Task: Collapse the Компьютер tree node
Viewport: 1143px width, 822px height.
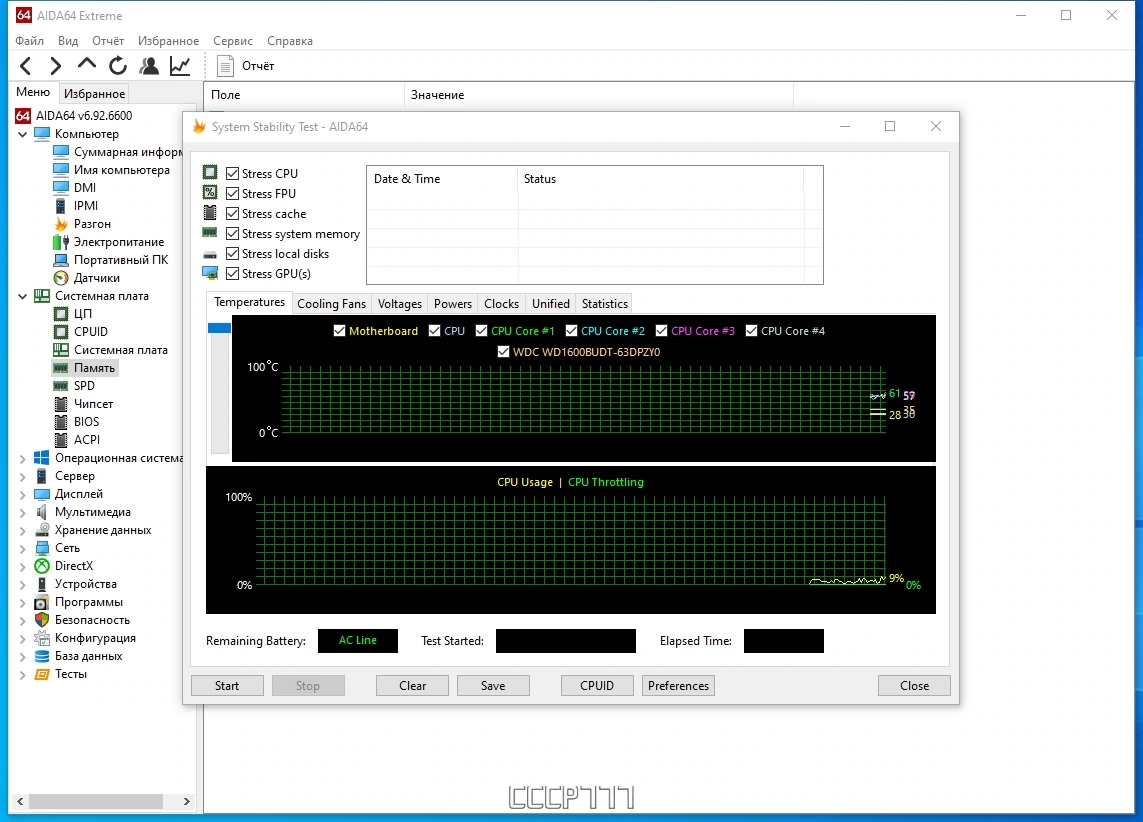Action: point(23,134)
